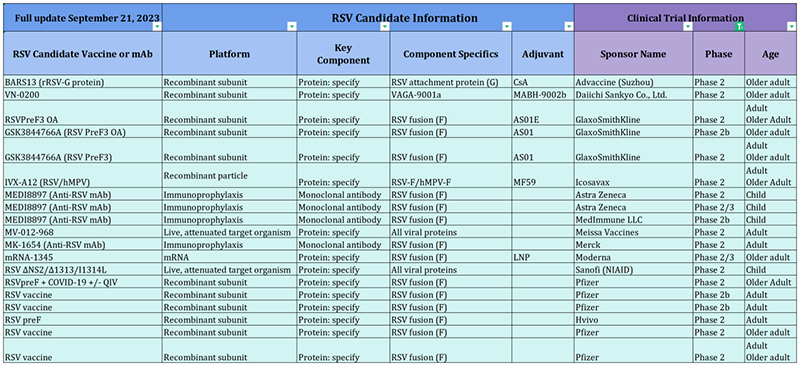Open filter dropdown above Age column
The height and width of the screenshot is (366, 800).
791,27
